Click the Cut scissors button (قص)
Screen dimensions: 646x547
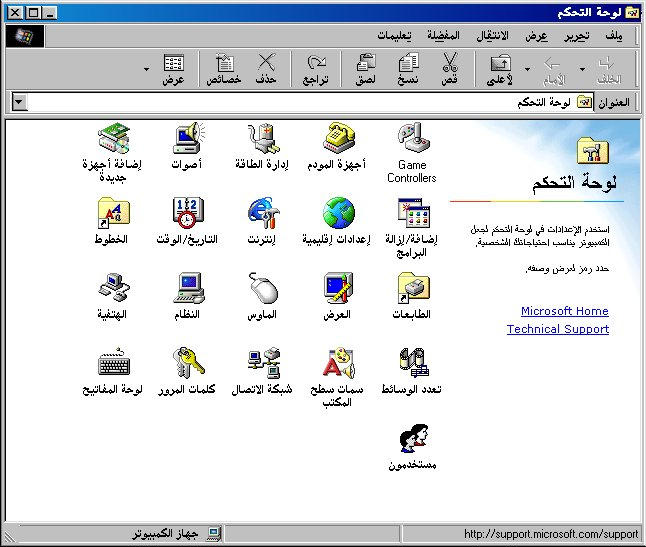pyautogui.click(x=449, y=69)
